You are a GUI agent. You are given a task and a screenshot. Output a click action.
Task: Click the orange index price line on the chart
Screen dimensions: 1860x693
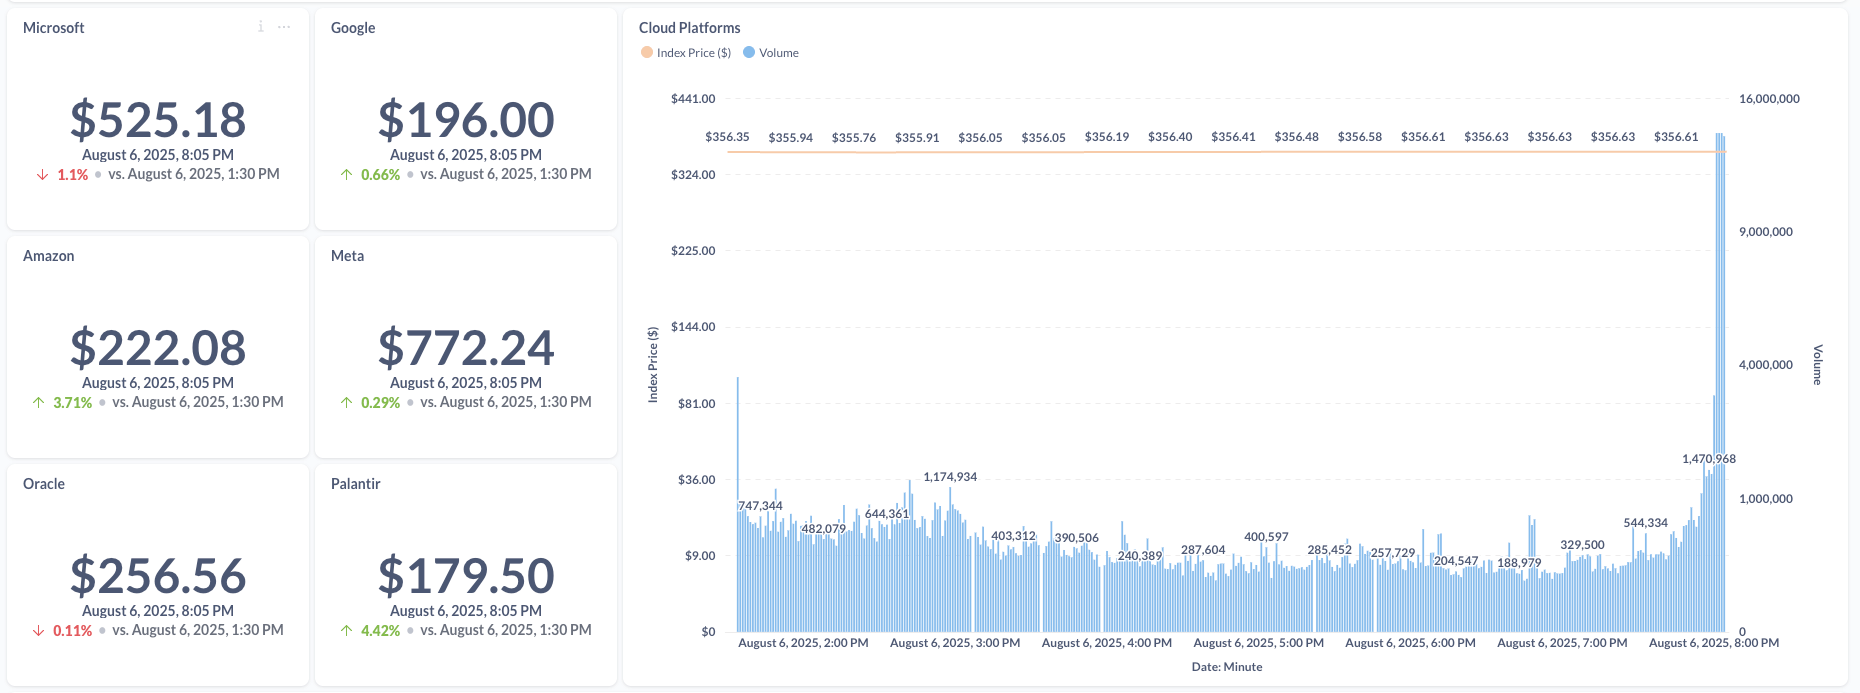pos(1227,152)
